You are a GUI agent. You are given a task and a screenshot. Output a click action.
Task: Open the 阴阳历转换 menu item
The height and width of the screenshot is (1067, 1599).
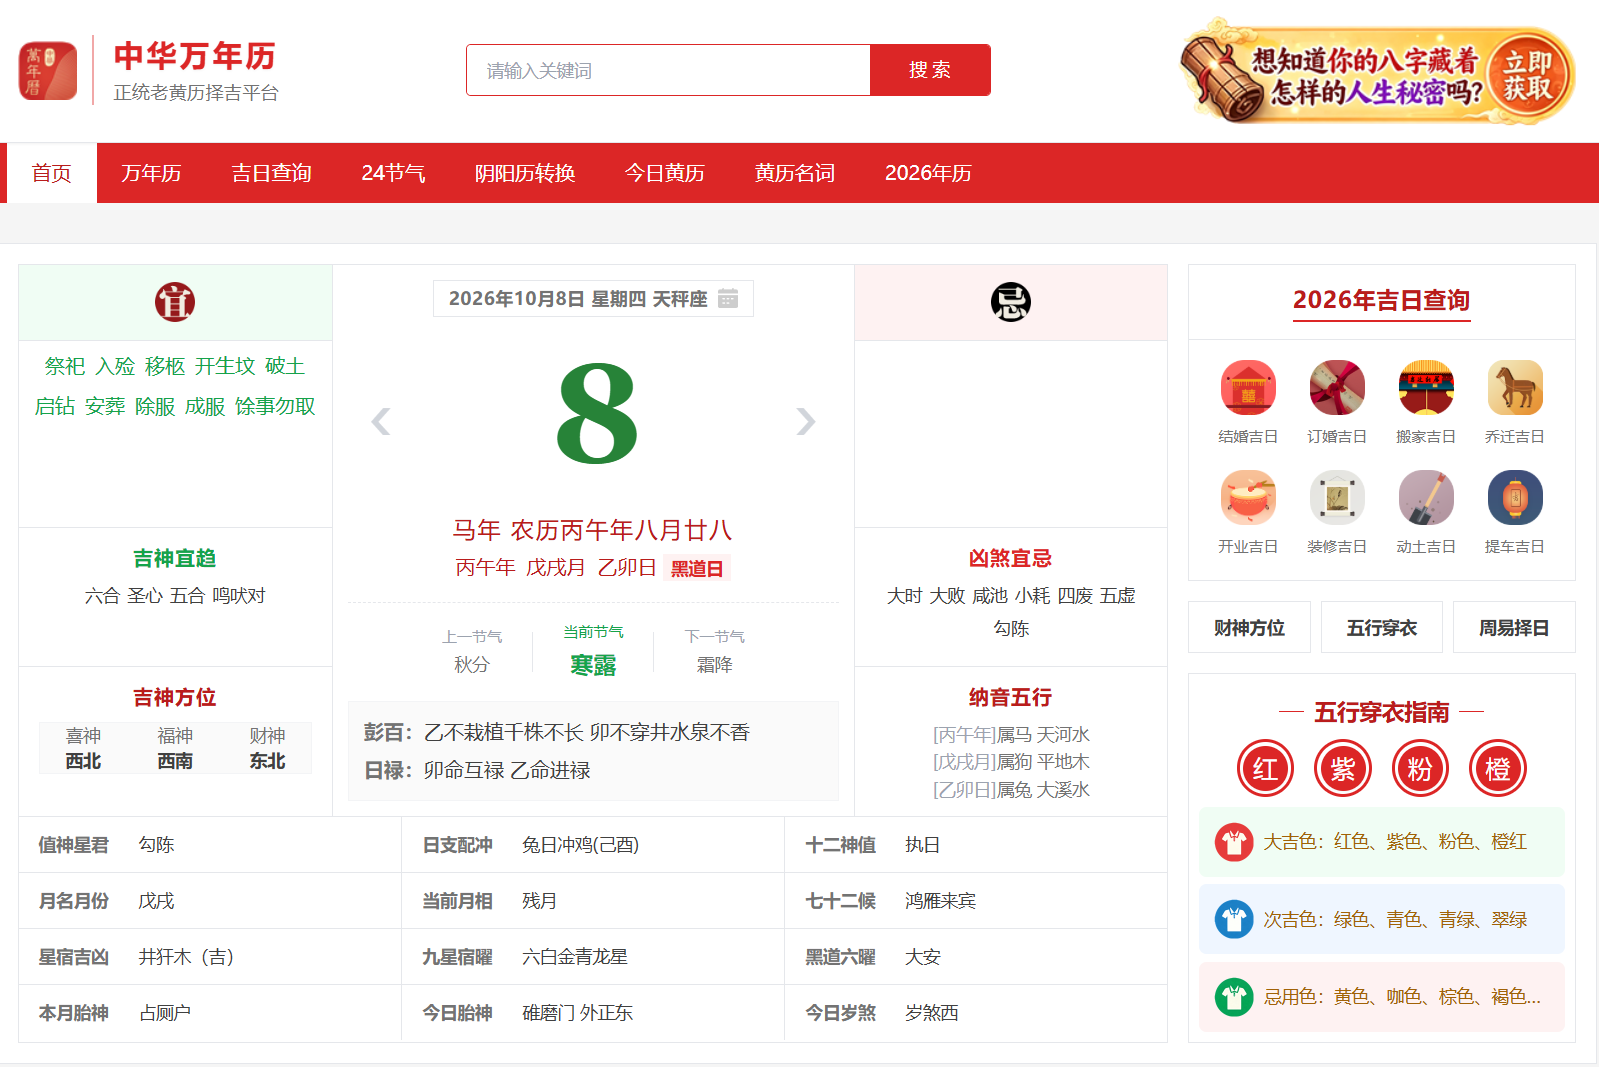pyautogui.click(x=525, y=173)
